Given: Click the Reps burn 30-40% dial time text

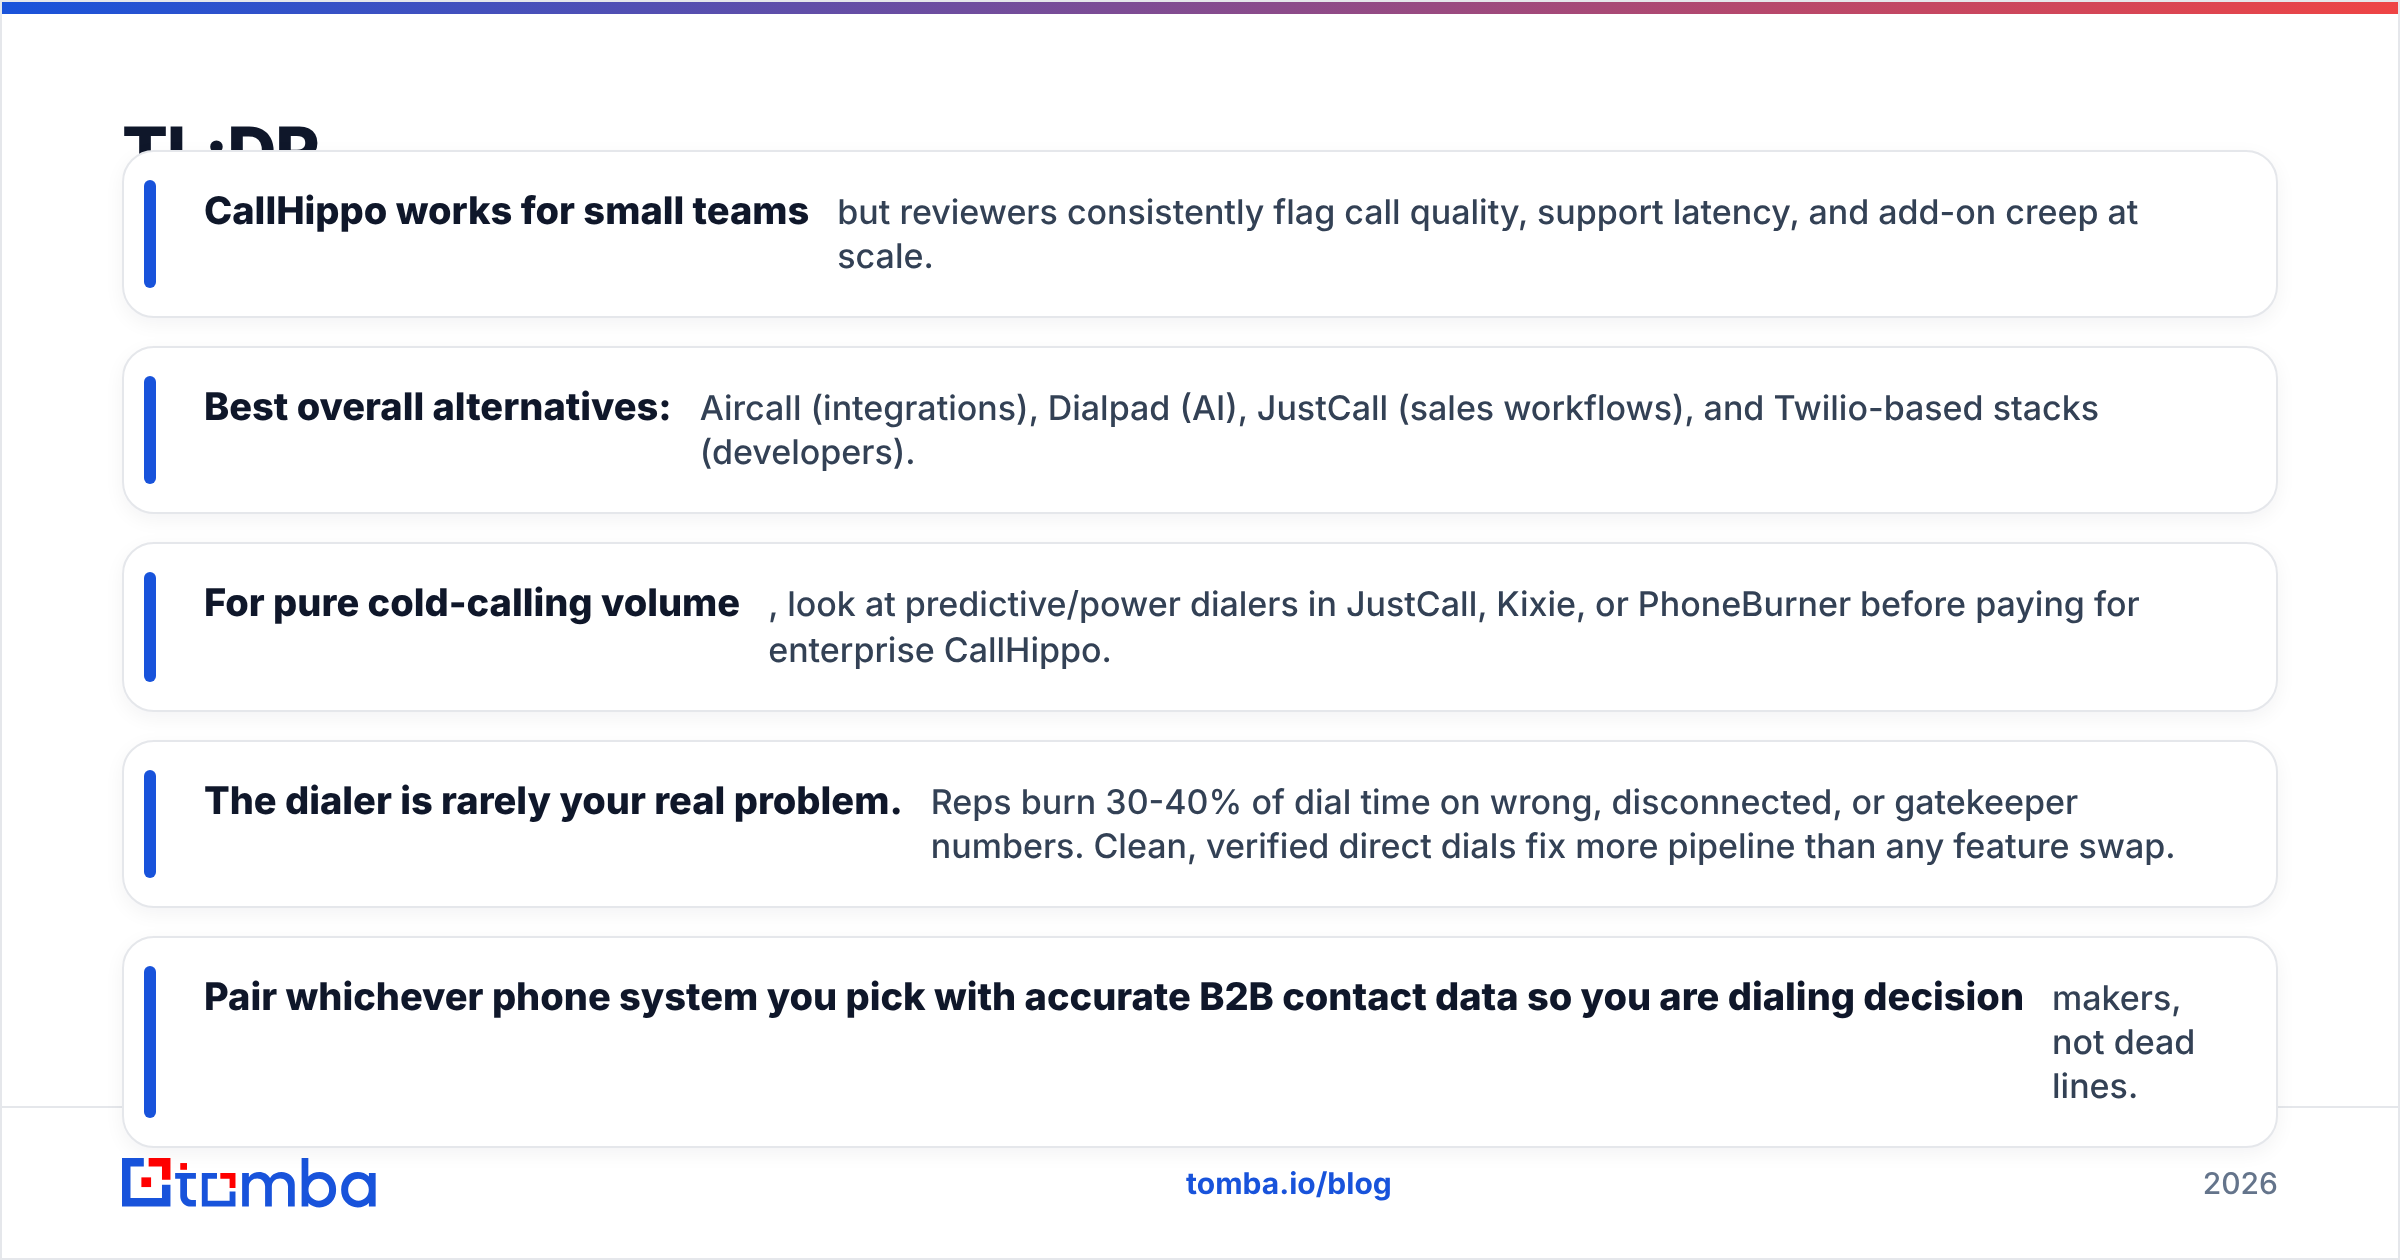Looking at the screenshot, I should tap(1552, 824).
